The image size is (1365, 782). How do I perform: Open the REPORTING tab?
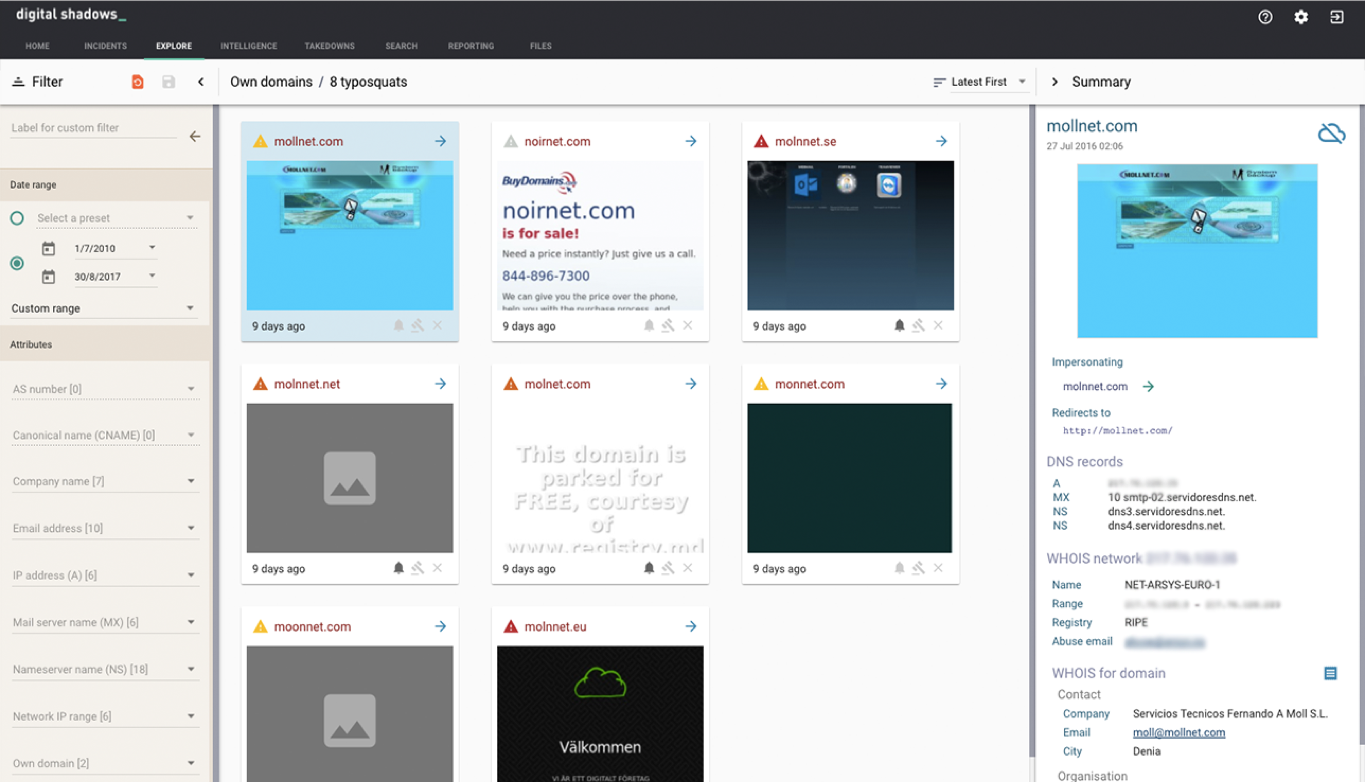[471, 46]
